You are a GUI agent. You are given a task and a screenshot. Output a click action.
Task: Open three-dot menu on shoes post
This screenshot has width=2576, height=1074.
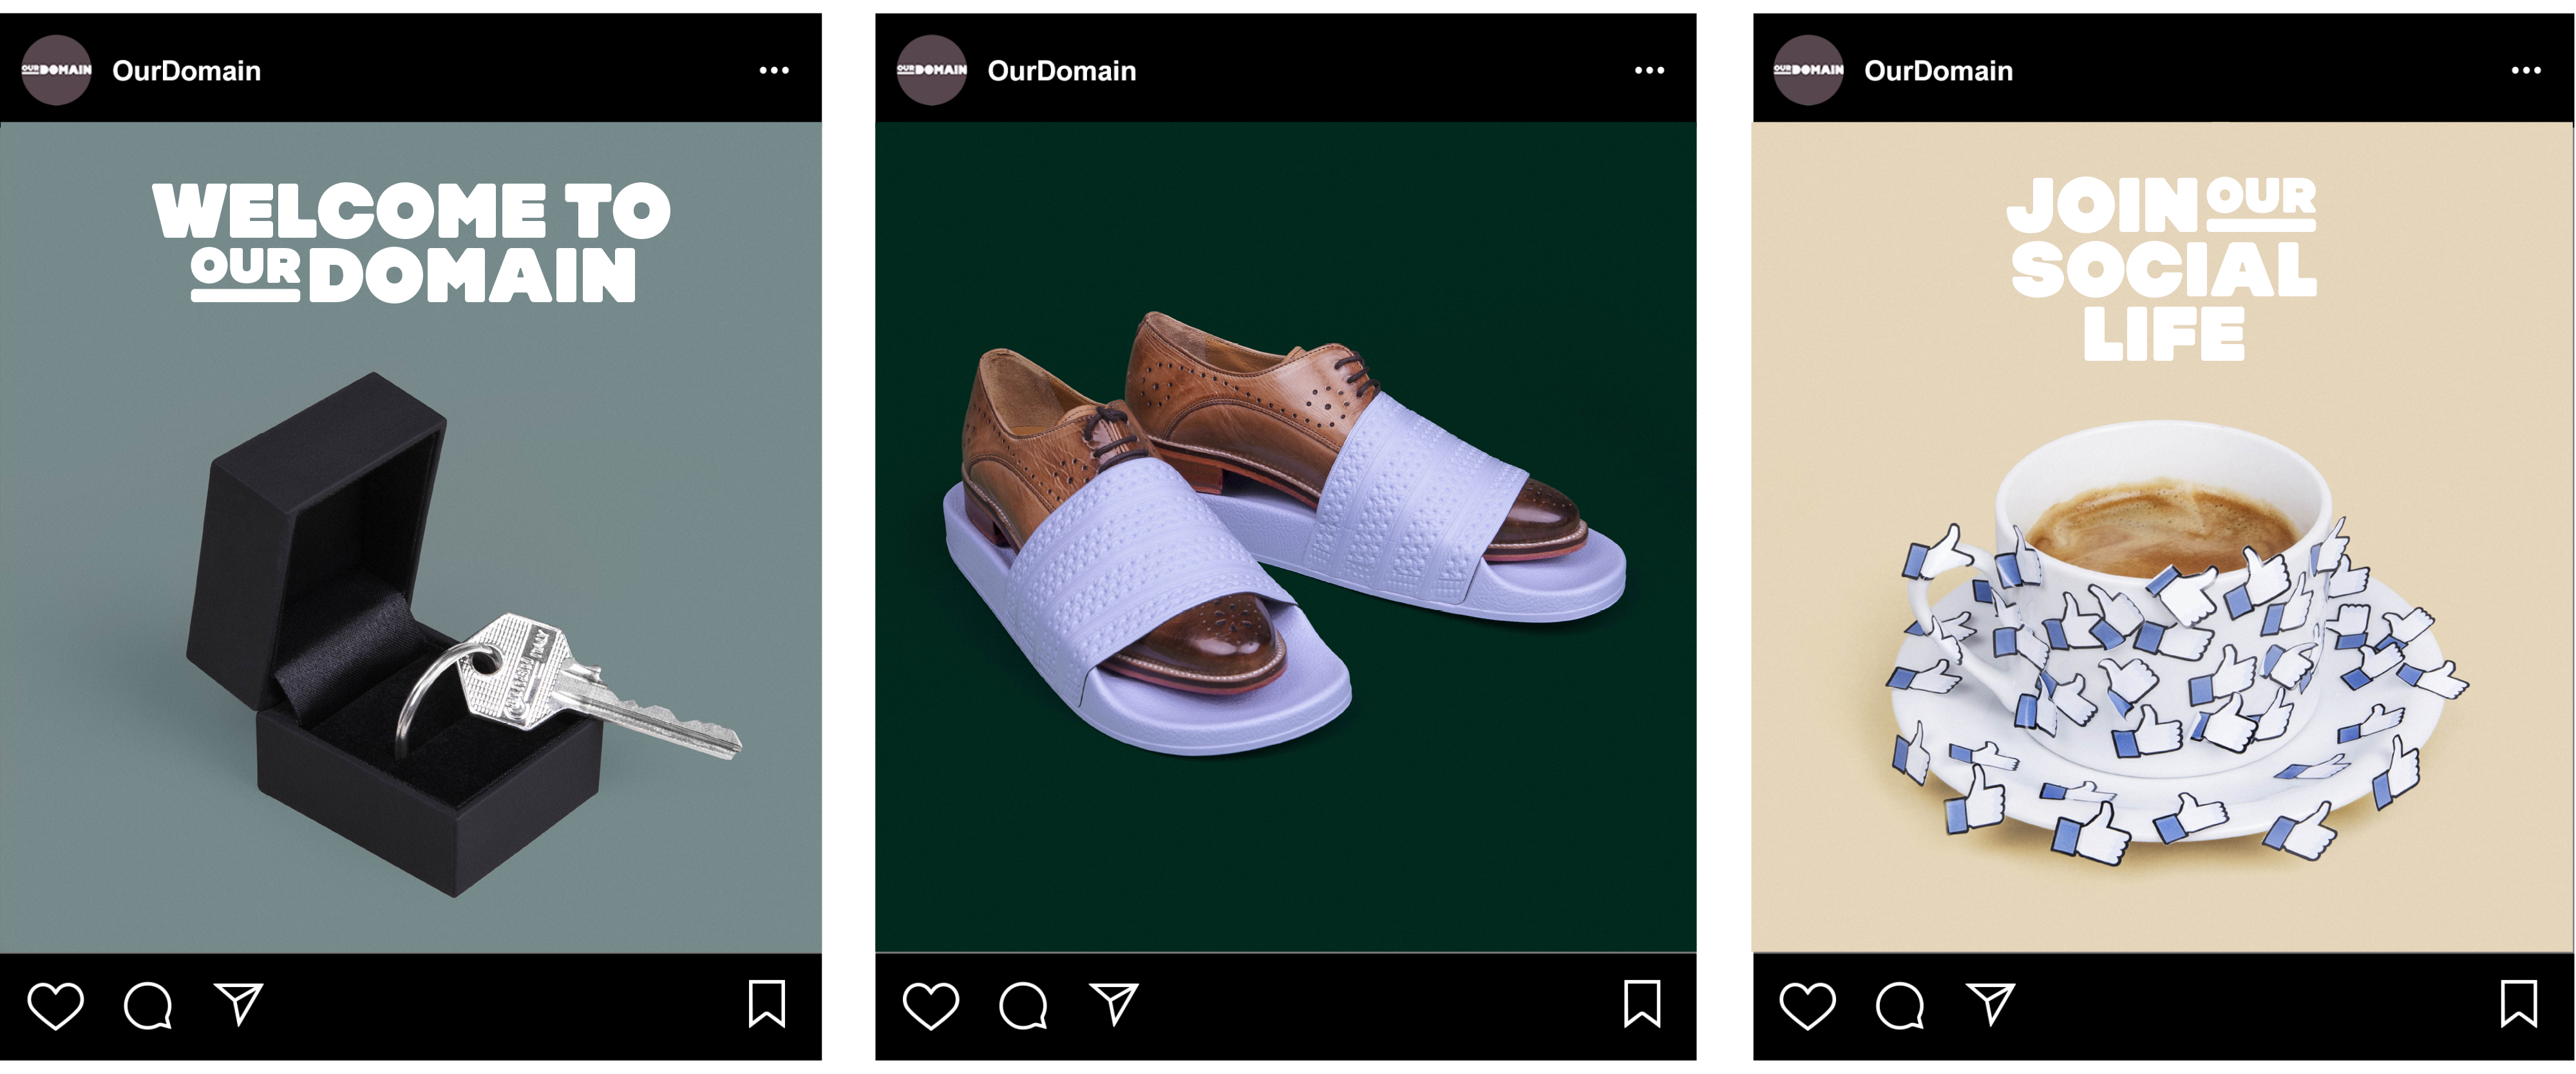[1649, 70]
